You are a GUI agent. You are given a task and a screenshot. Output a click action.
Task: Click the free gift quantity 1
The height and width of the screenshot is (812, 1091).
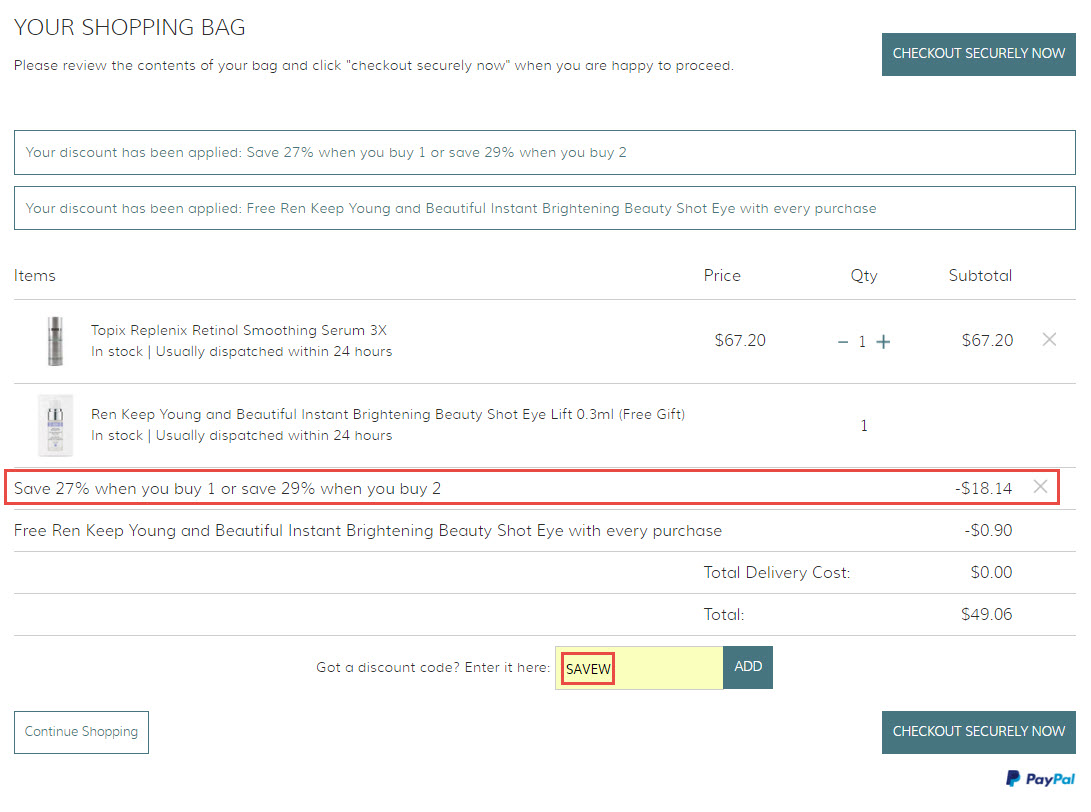pos(863,426)
